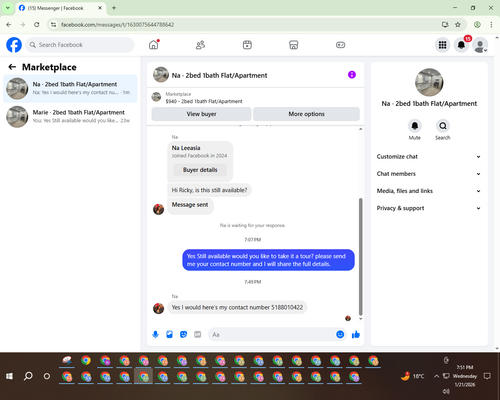Go back using the Marketplace arrow

[12, 67]
